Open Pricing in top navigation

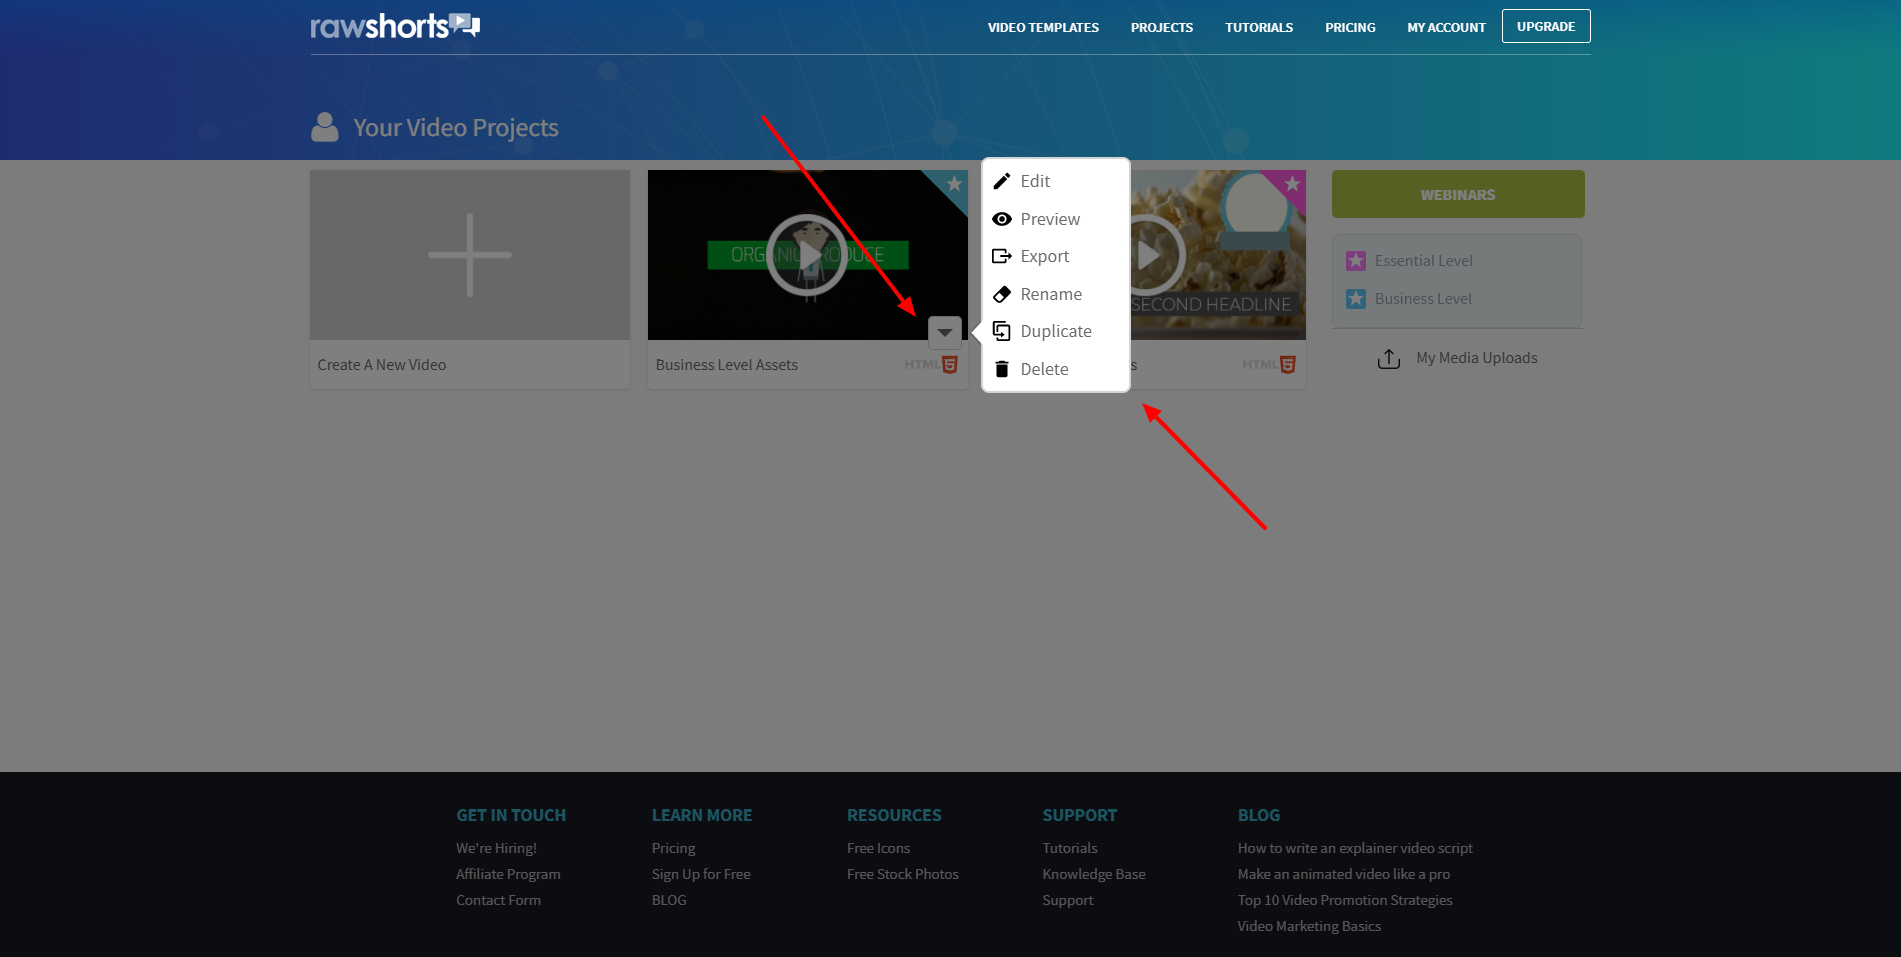pyautogui.click(x=1350, y=28)
